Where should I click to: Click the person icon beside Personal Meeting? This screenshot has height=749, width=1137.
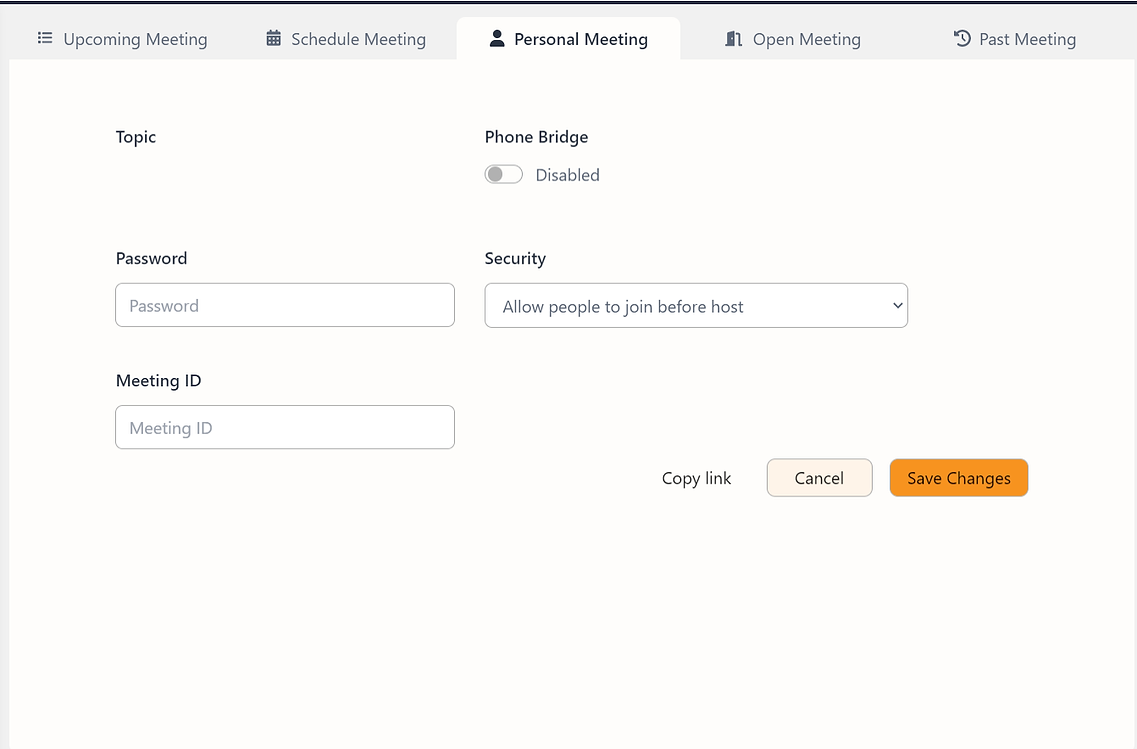click(x=497, y=38)
